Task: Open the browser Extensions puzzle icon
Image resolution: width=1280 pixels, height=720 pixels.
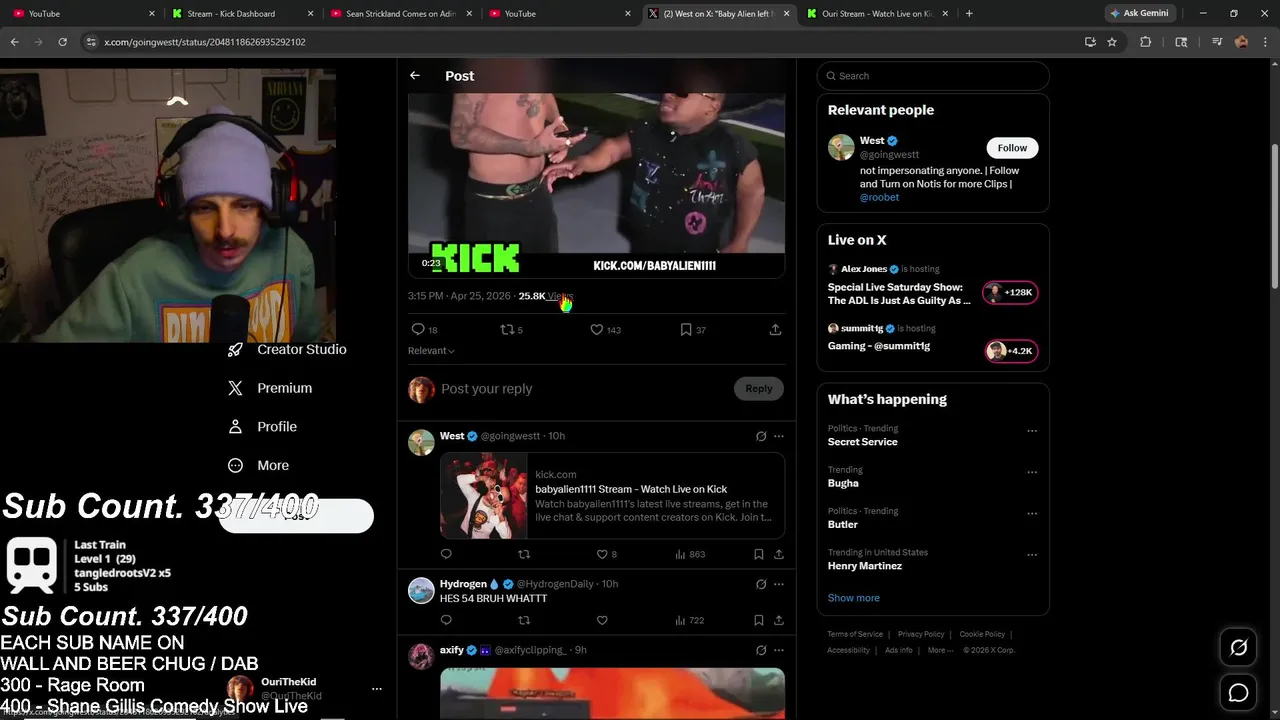Action: [1146, 42]
